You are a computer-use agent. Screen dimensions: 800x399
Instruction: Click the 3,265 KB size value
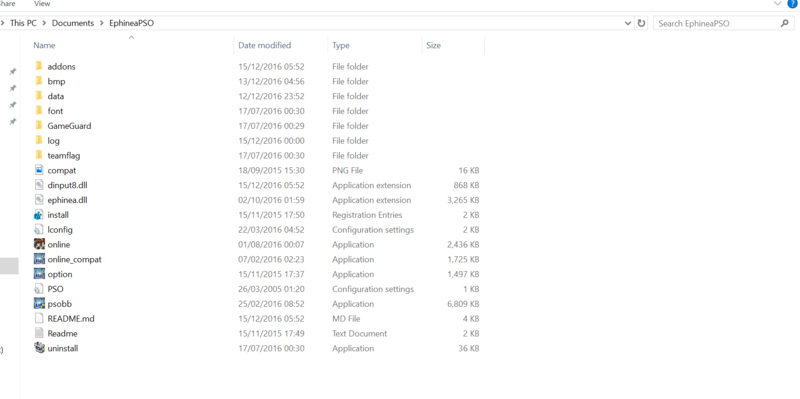click(x=463, y=200)
